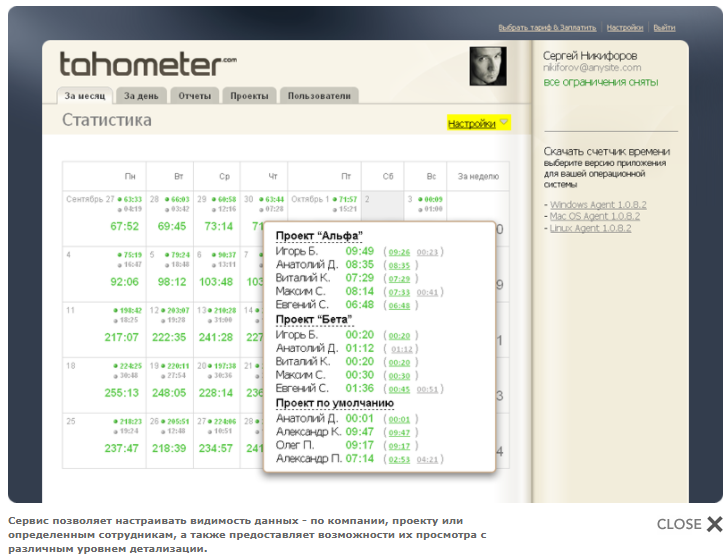The height and width of the screenshot is (557, 726).
Task: Click the user avatar photo
Action: click(x=488, y=66)
